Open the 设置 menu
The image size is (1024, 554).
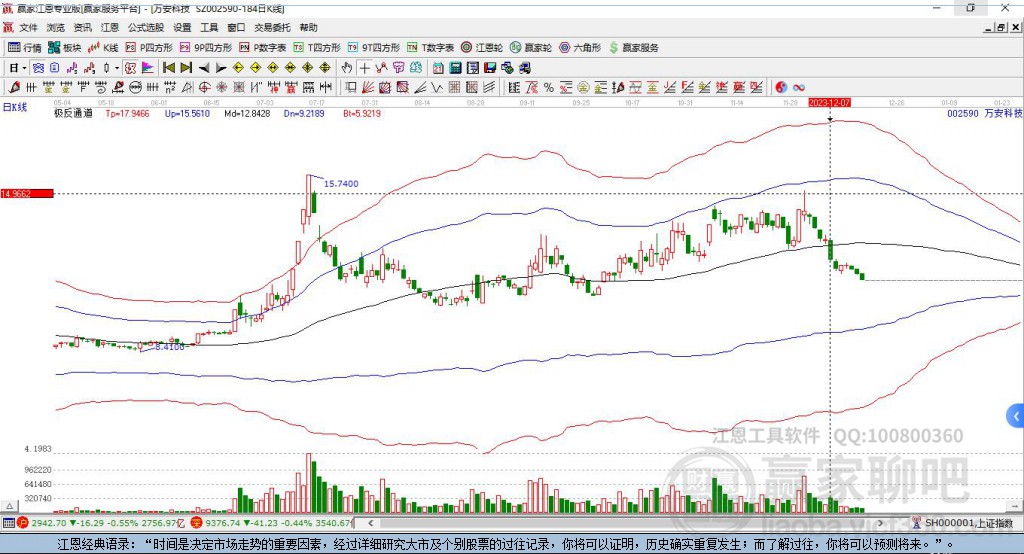click(x=182, y=27)
